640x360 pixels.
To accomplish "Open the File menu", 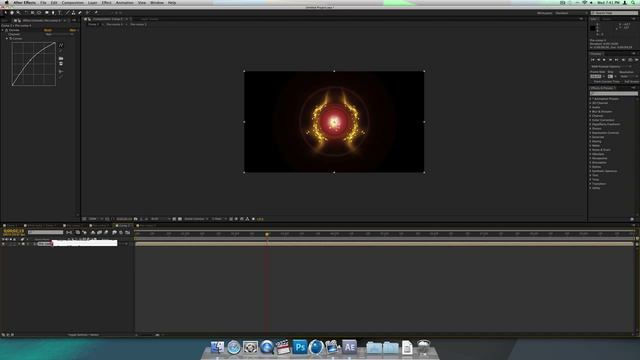I will click(x=43, y=3).
